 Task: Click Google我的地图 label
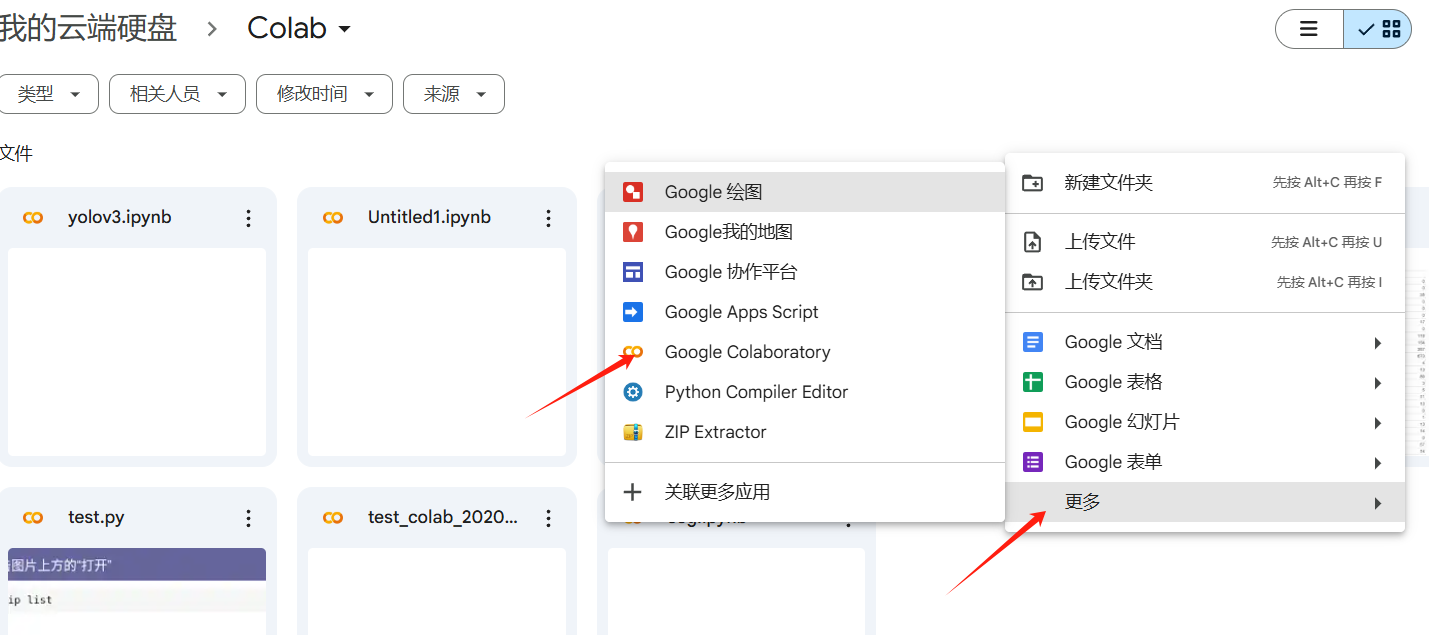click(x=729, y=232)
